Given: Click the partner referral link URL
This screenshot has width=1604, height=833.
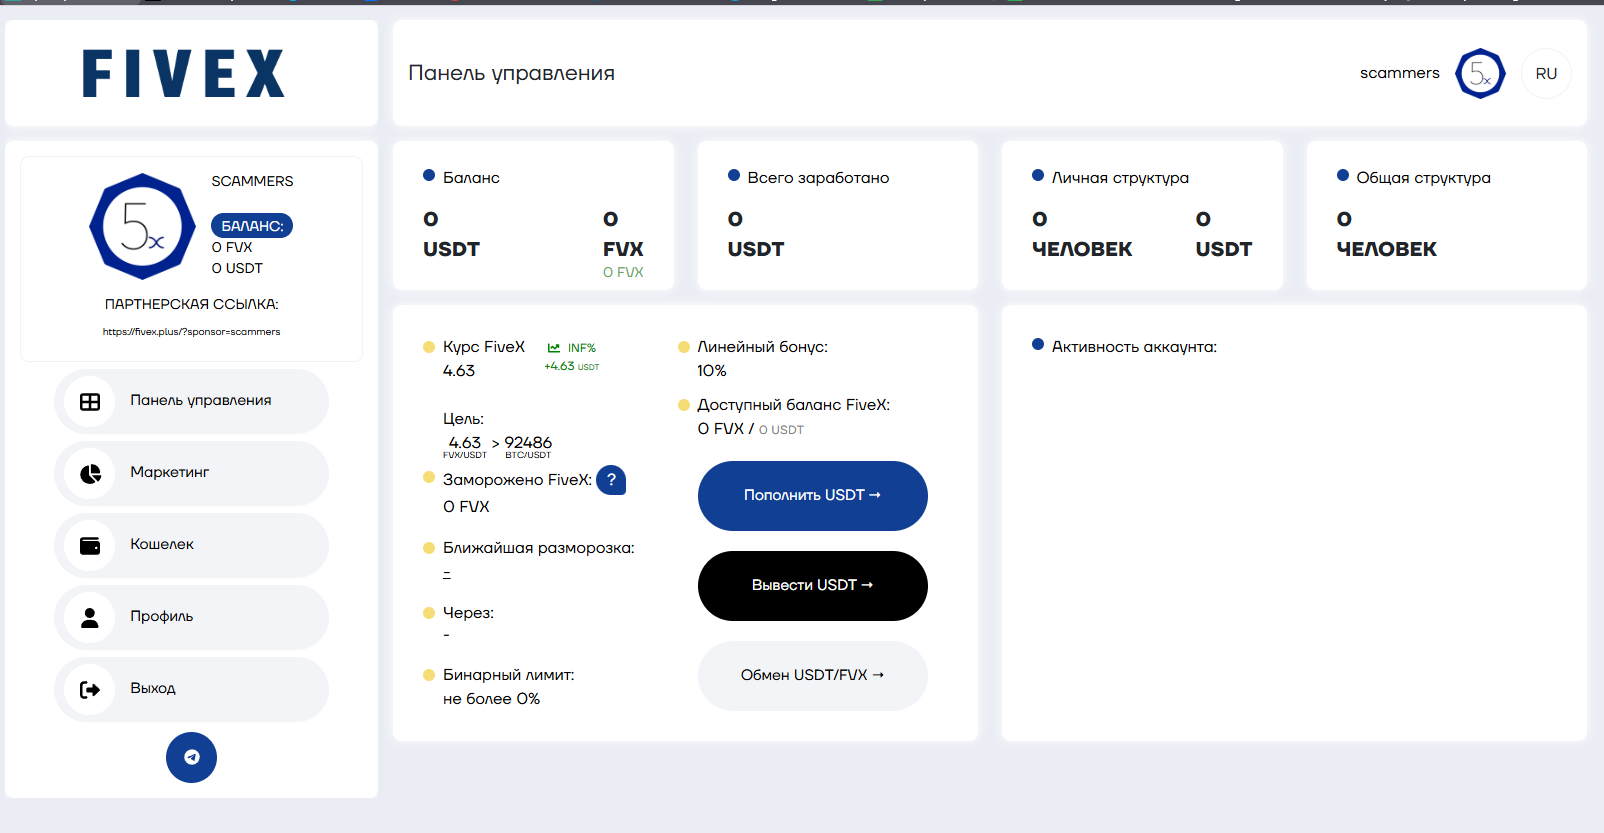Looking at the screenshot, I should [191, 332].
